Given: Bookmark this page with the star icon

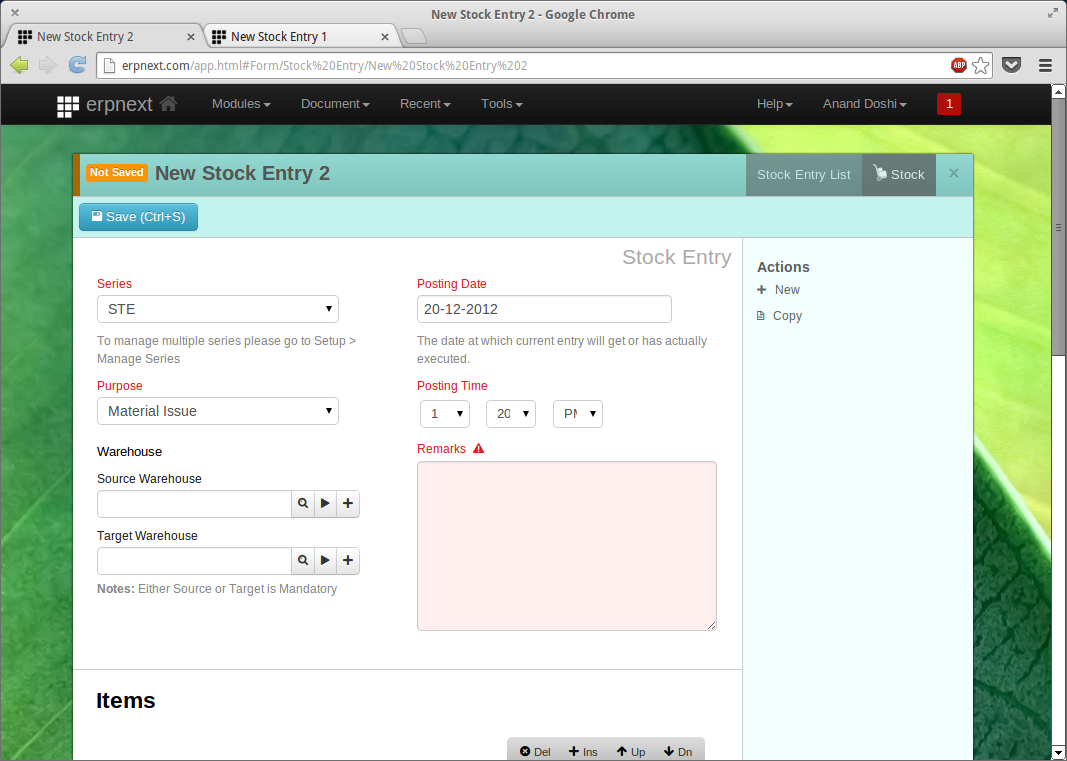Looking at the screenshot, I should pyautogui.click(x=981, y=65).
